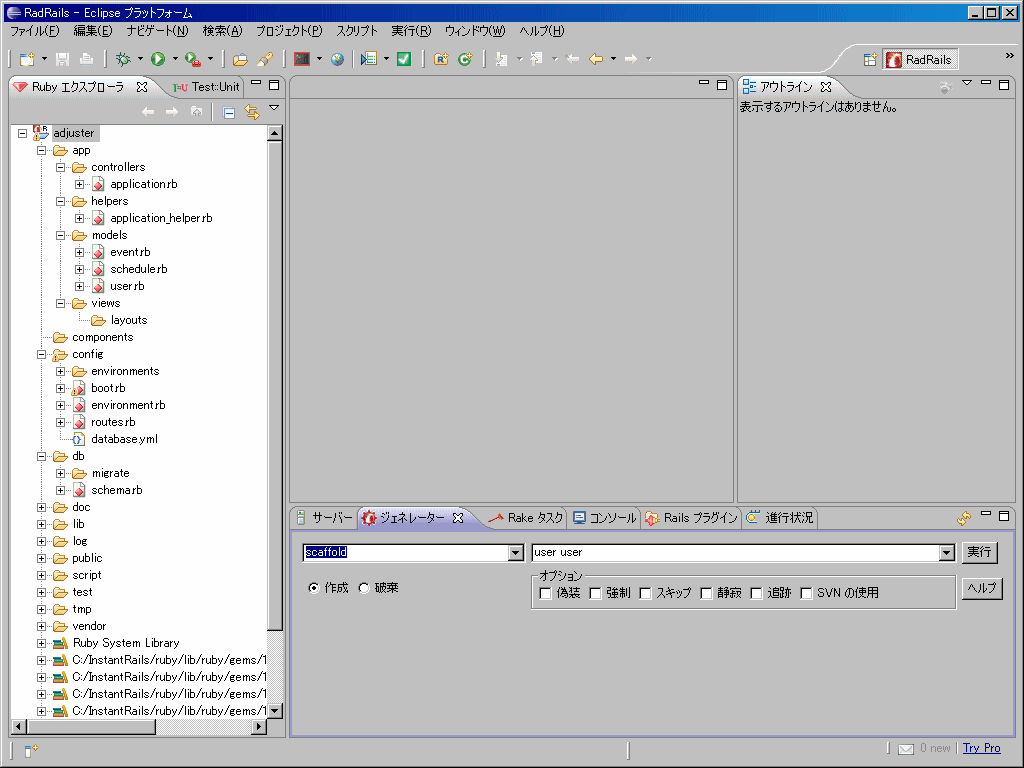The image size is (1024, 768).
Task: Open a new Rails project with the R+ icon
Action: (440, 59)
